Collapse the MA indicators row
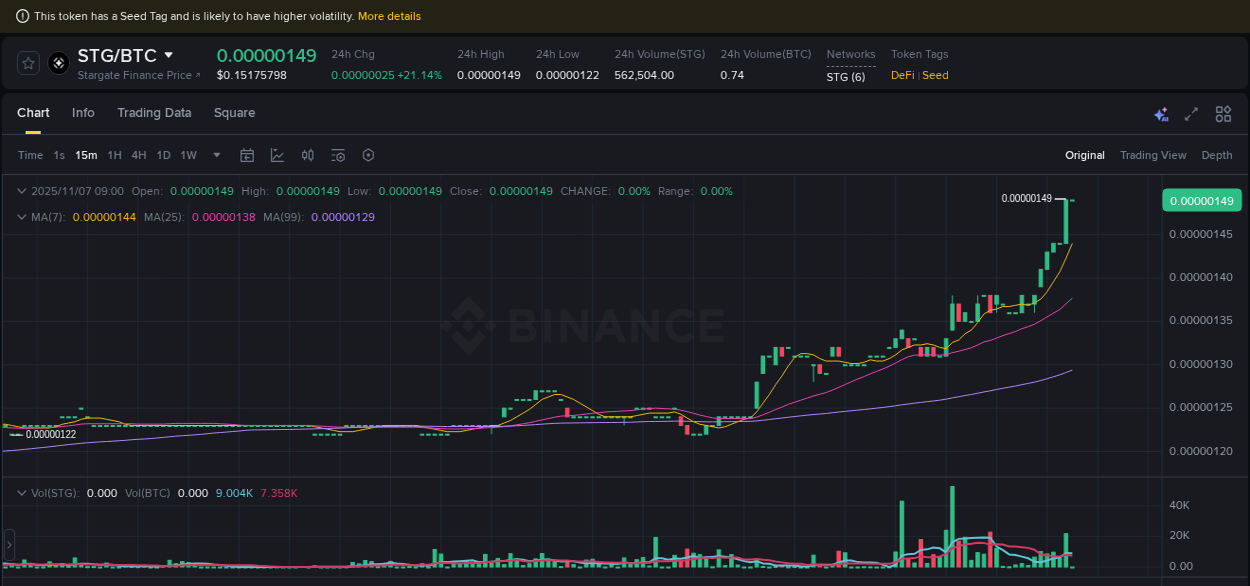This screenshot has height=586, width=1250. [20, 216]
